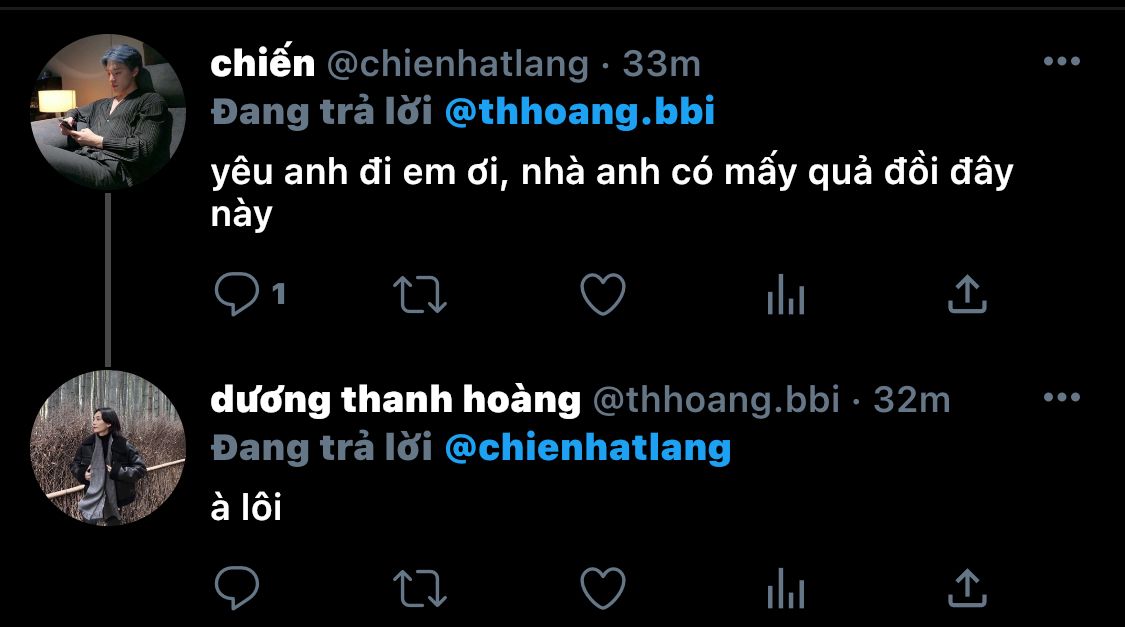This screenshot has width=1125, height=627.
Task: Open more options on dương thanh hoàng's tweet
Action: coord(1062,397)
